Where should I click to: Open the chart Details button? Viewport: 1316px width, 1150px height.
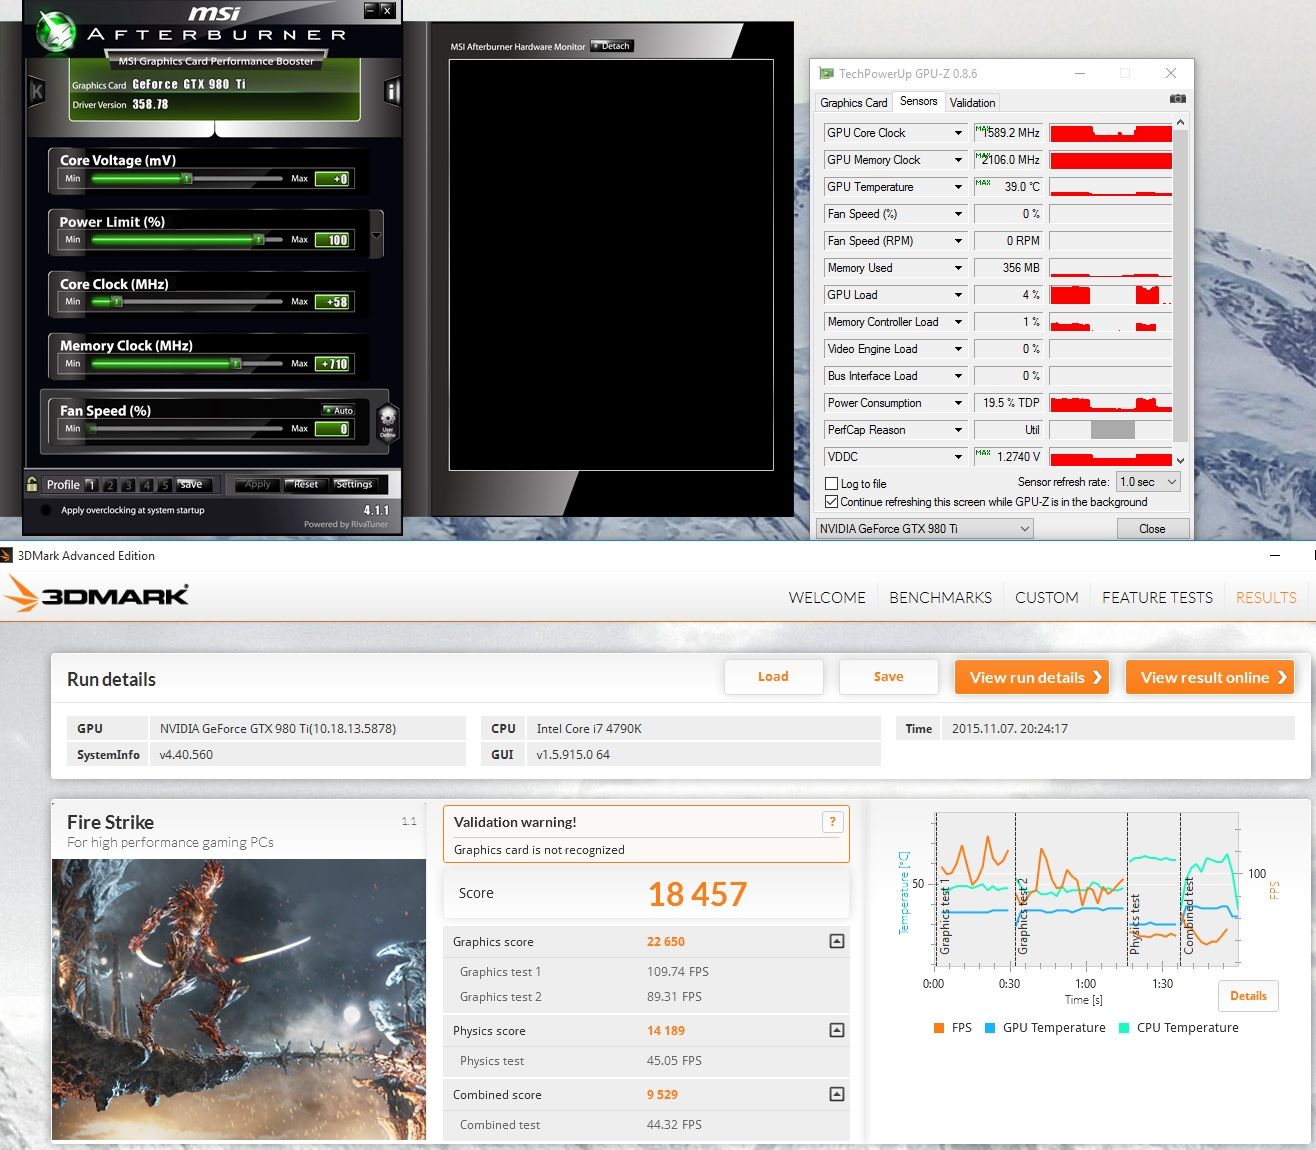click(1248, 996)
